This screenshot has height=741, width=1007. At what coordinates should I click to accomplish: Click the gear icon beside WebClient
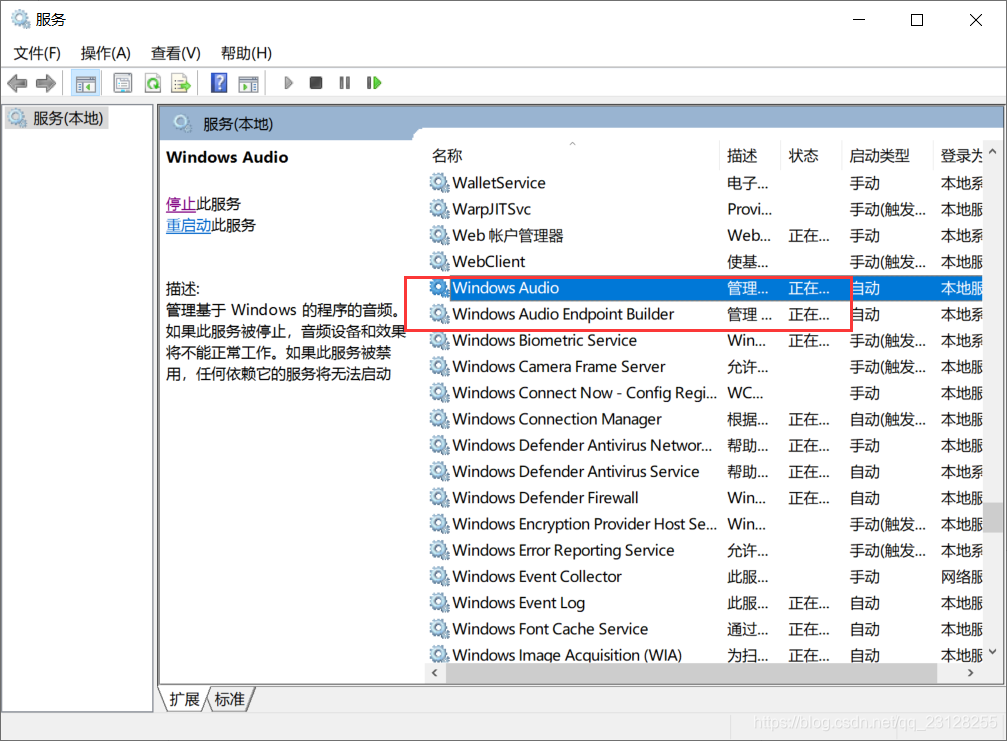click(439, 261)
